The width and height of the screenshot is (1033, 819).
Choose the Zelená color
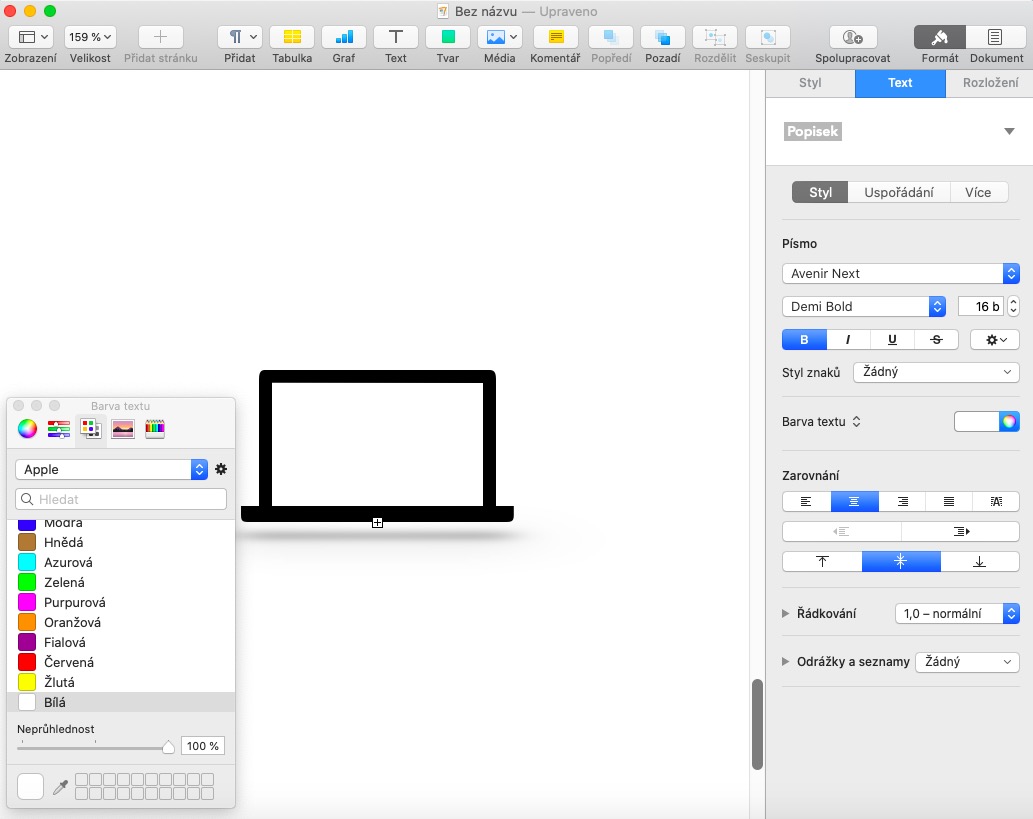(x=121, y=582)
